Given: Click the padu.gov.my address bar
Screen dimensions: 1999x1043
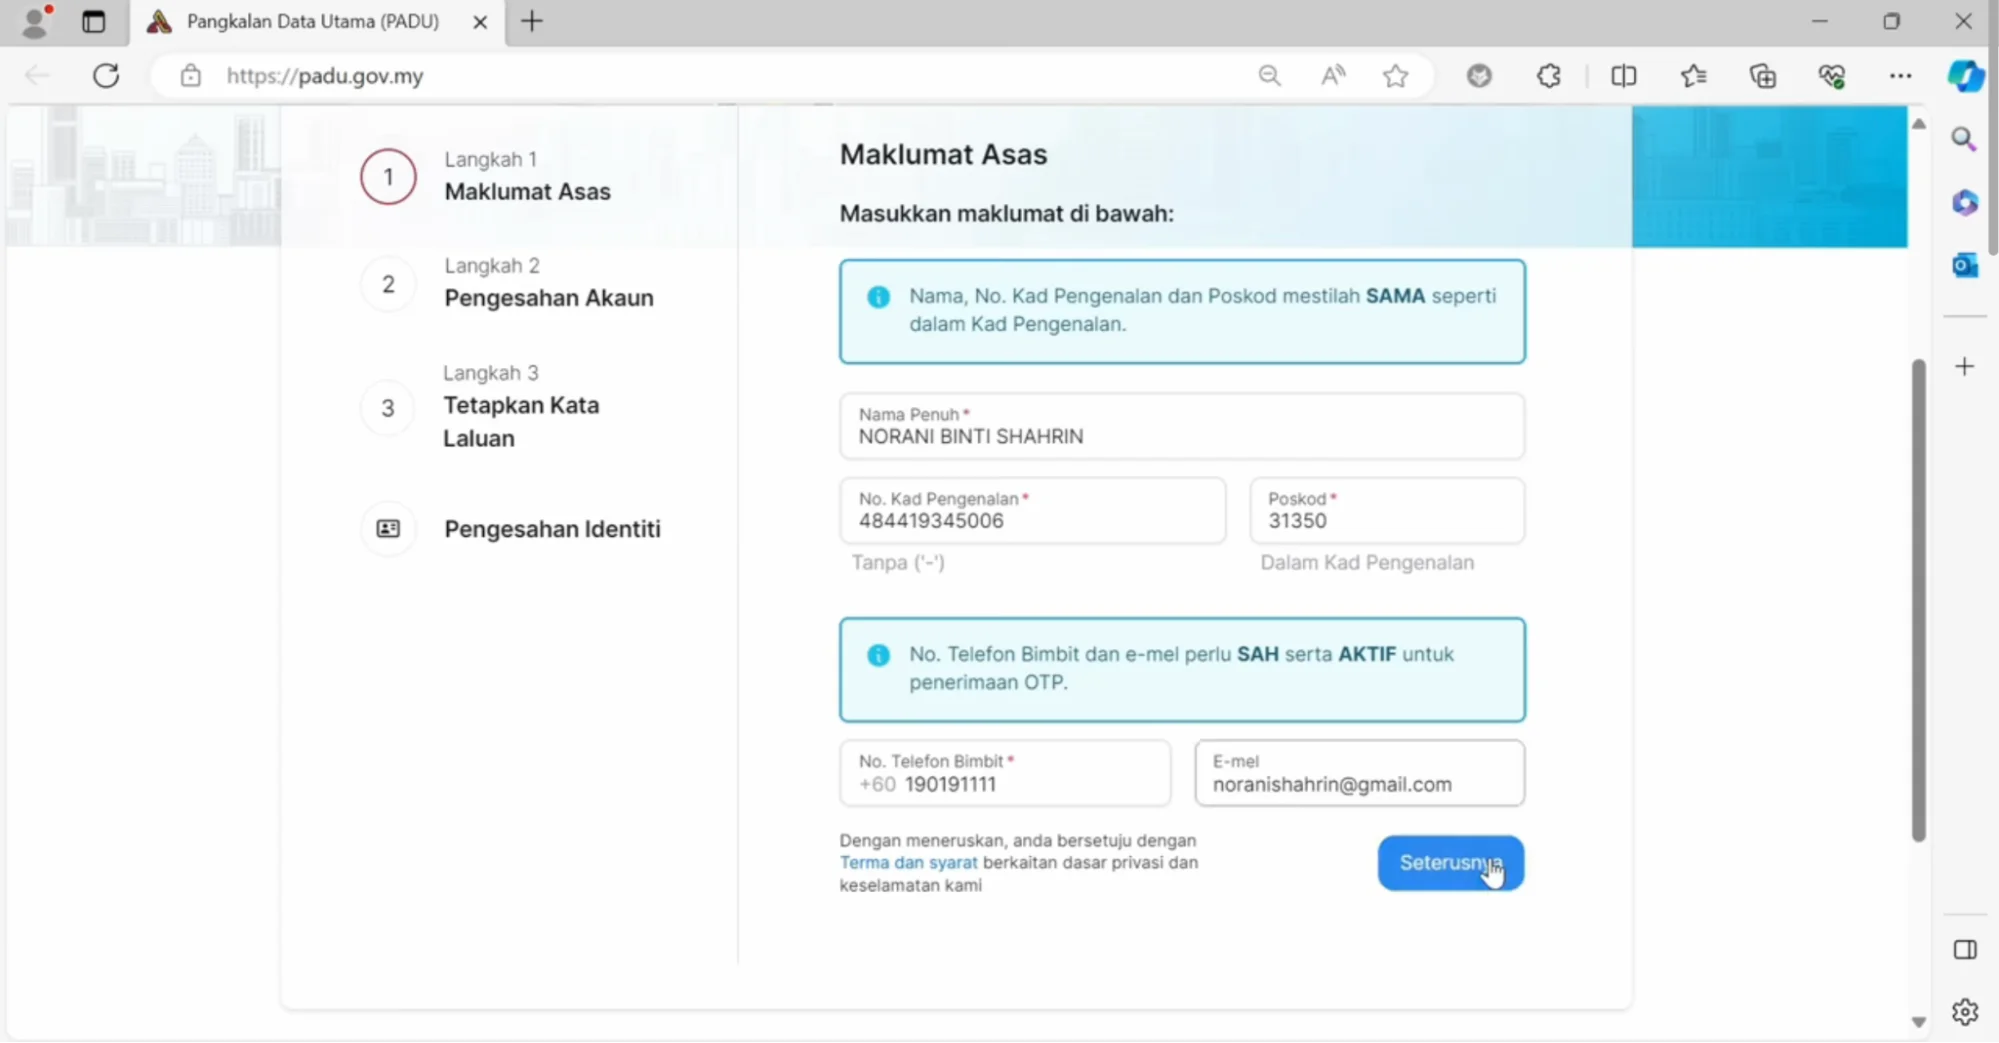Looking at the screenshot, I should click(325, 76).
